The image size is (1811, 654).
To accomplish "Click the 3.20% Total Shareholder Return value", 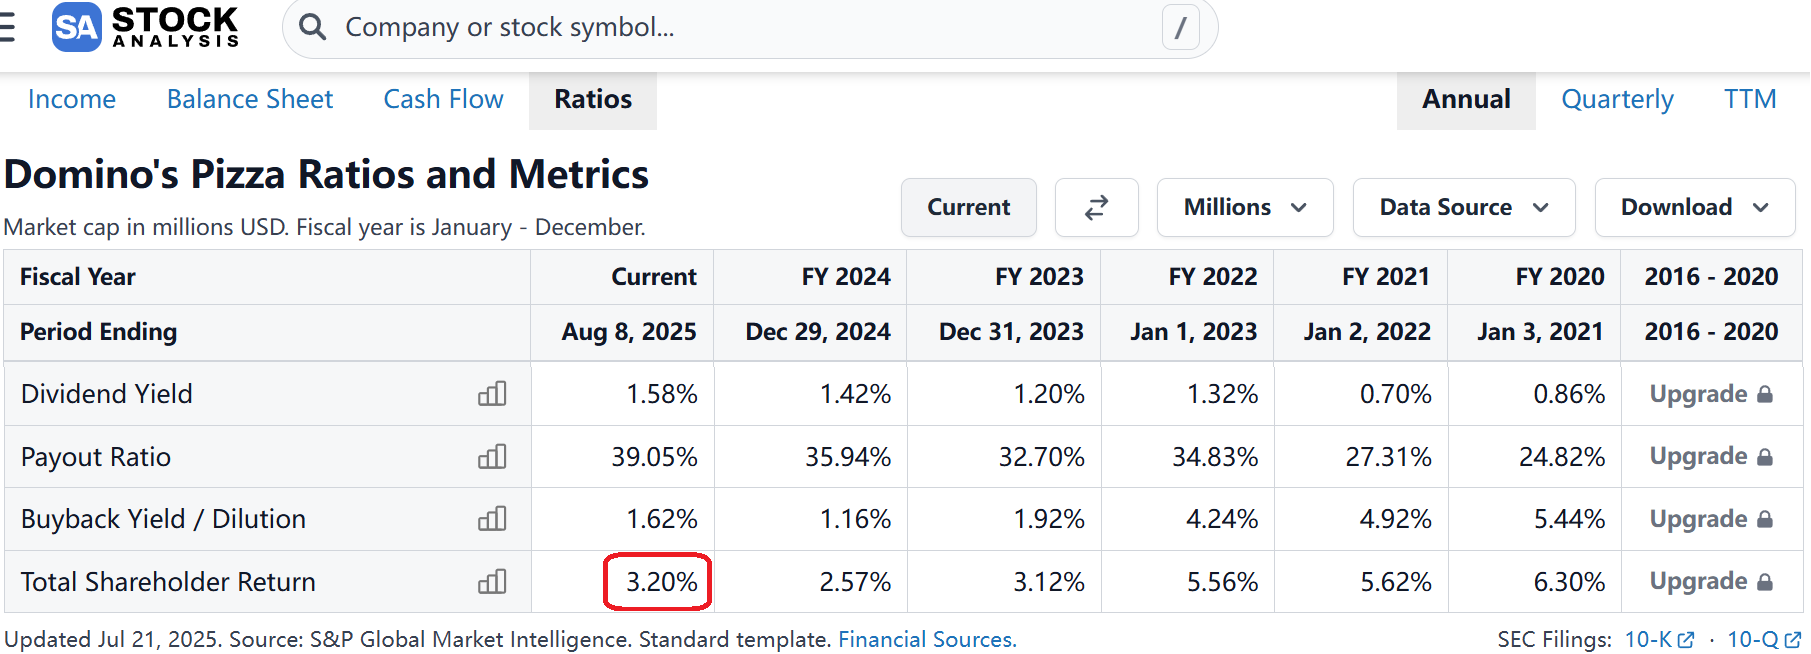I will pos(661,582).
